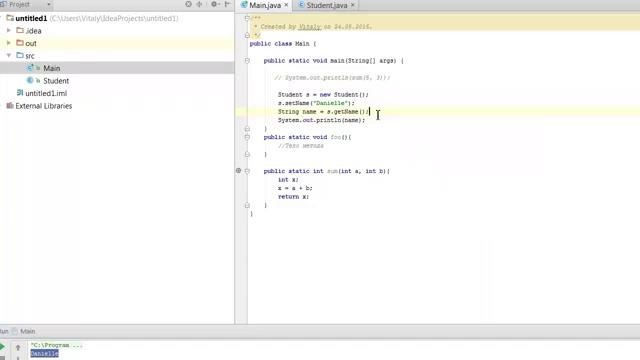Select the untitled1 project root

click(x=31, y=18)
